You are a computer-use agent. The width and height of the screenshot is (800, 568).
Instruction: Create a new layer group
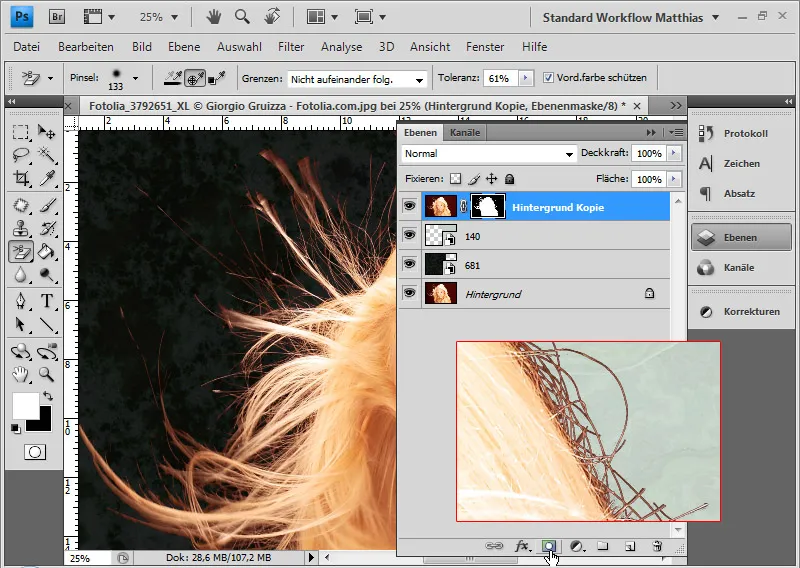coord(603,546)
